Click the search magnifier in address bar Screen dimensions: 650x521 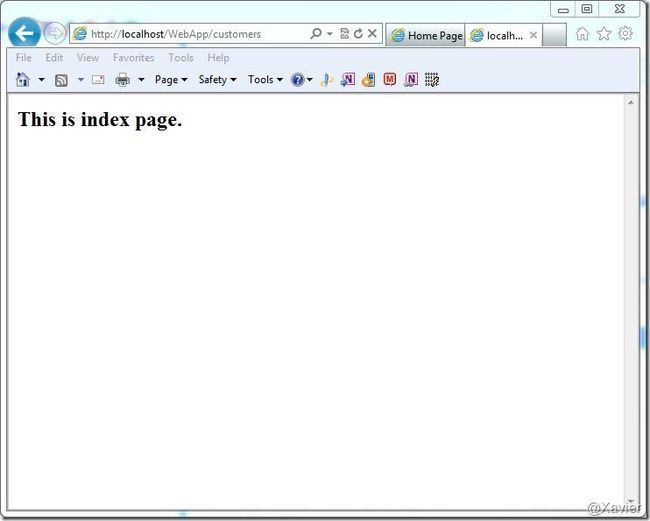(316, 33)
